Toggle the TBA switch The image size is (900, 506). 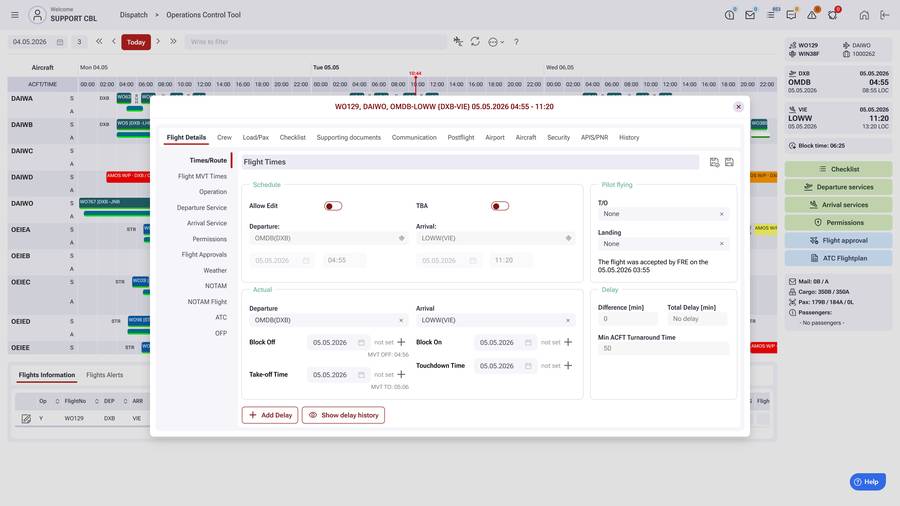point(500,206)
